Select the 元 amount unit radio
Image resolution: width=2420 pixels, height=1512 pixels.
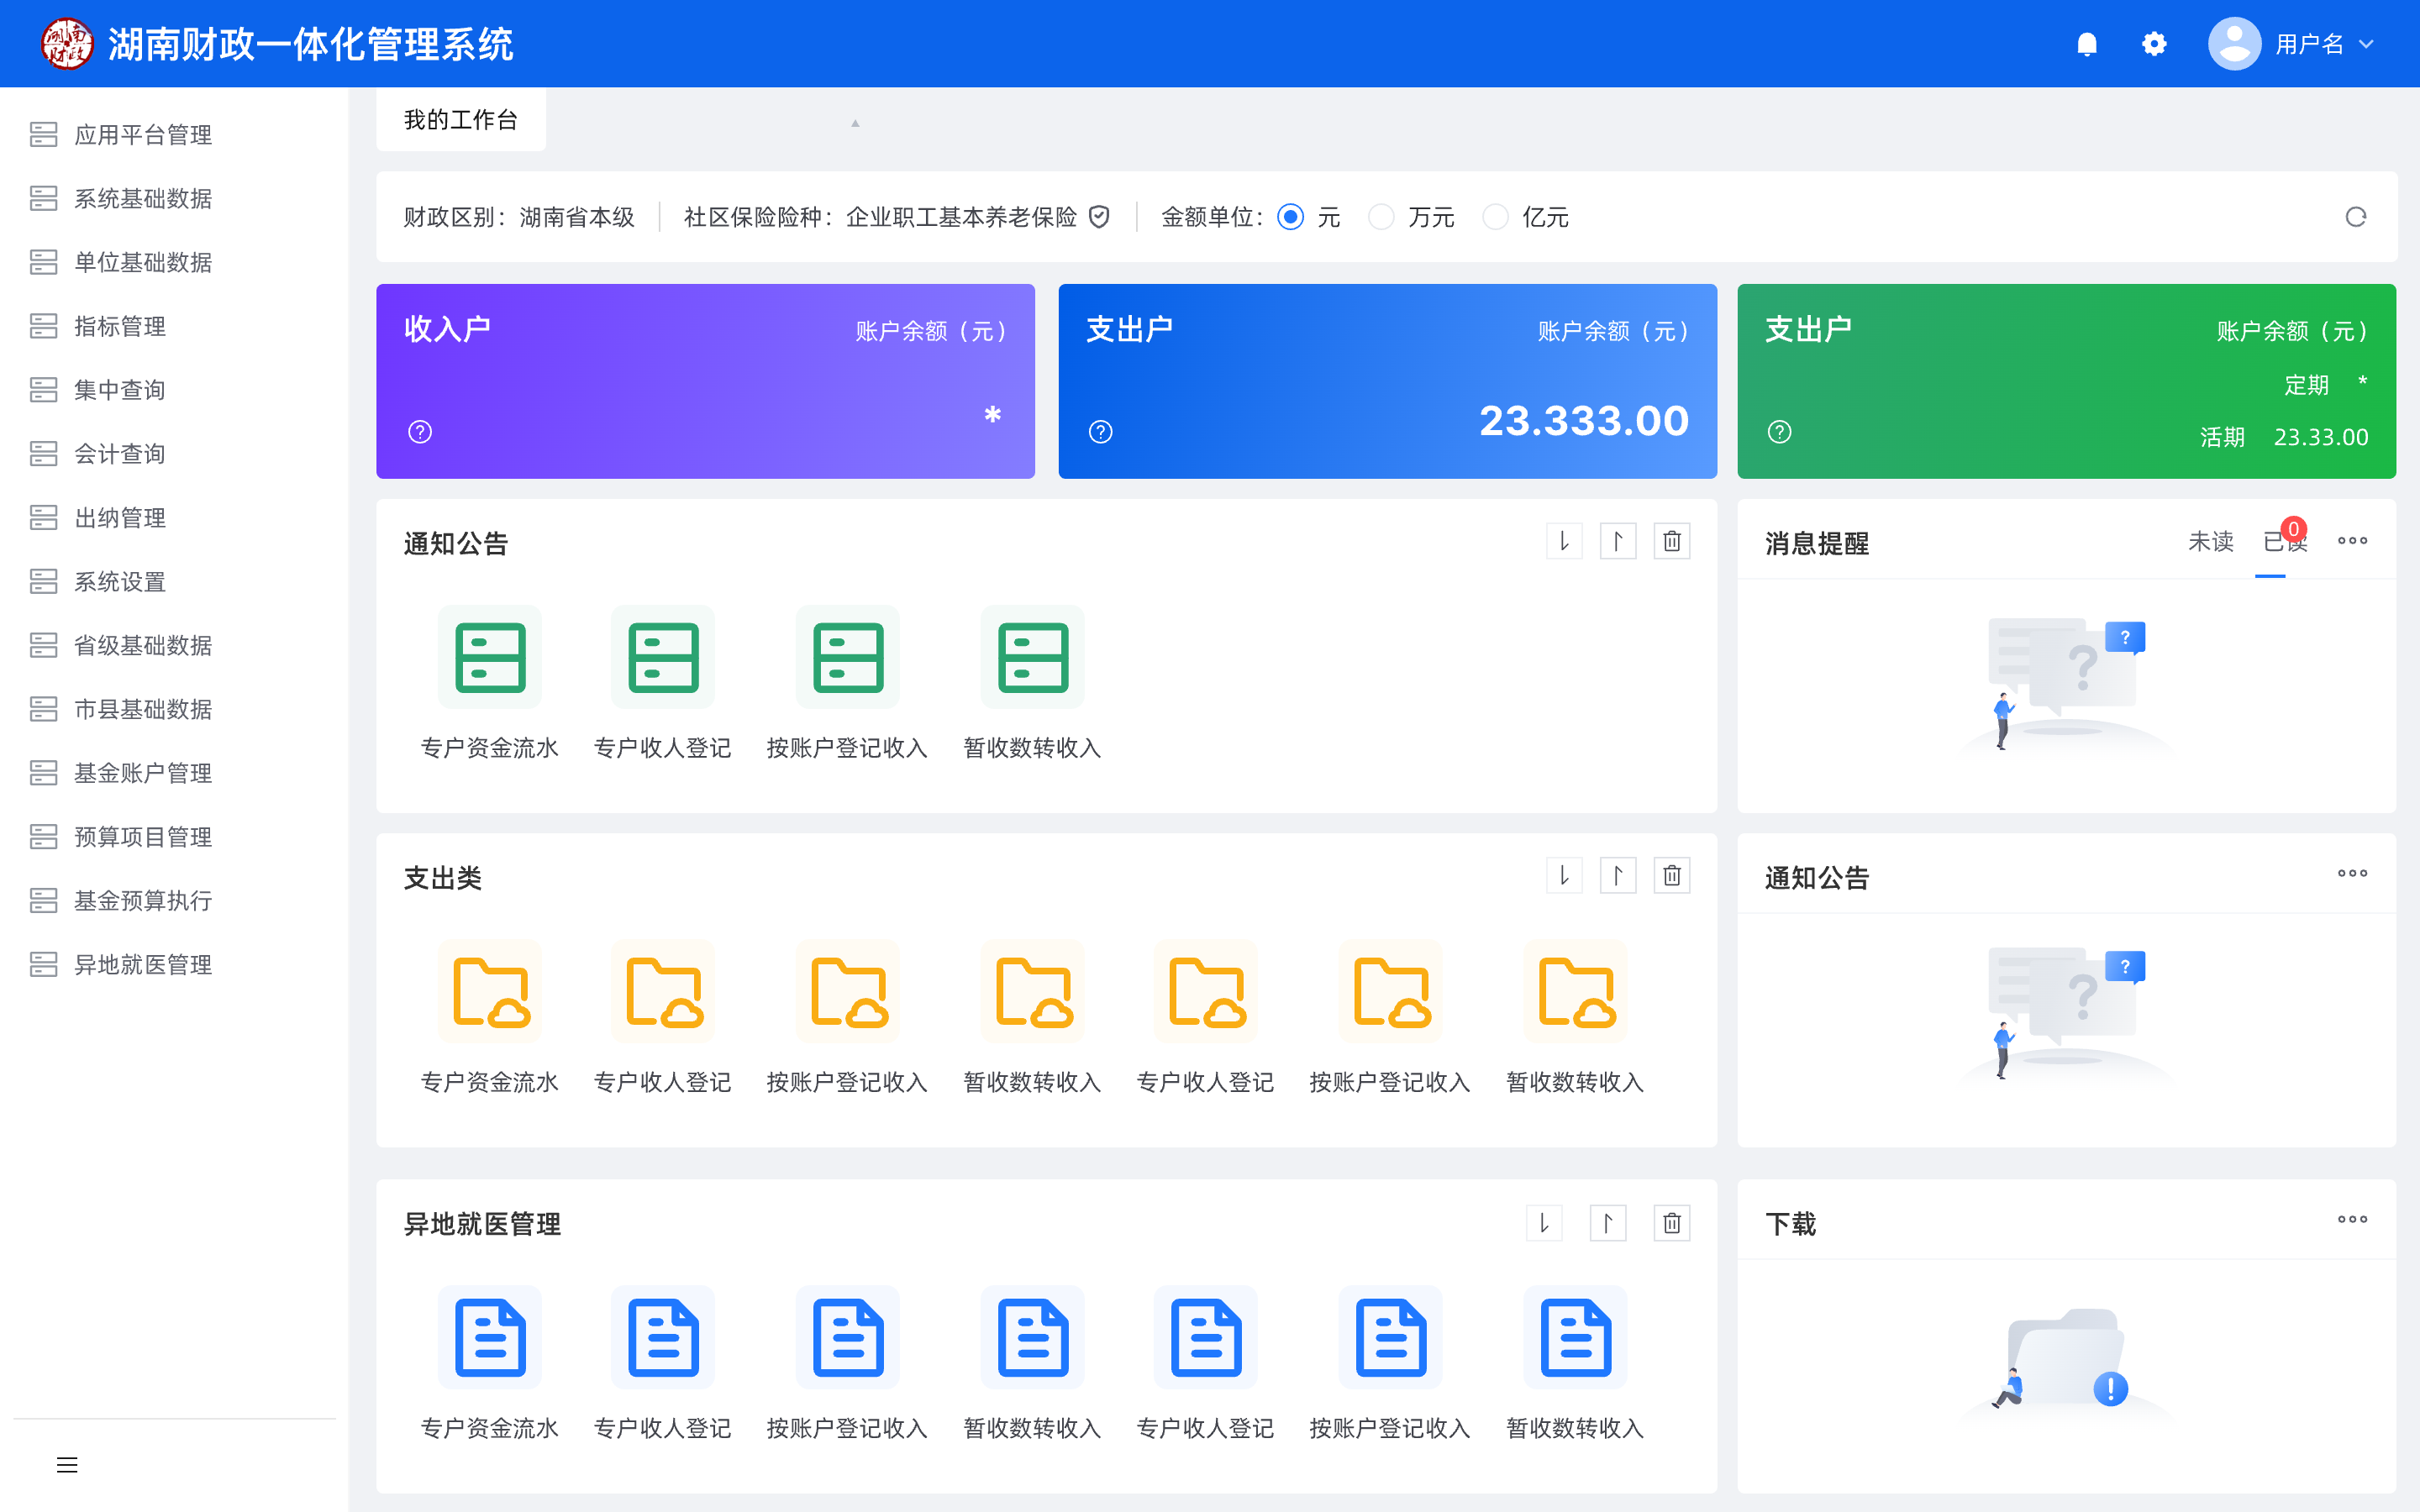1291,217
